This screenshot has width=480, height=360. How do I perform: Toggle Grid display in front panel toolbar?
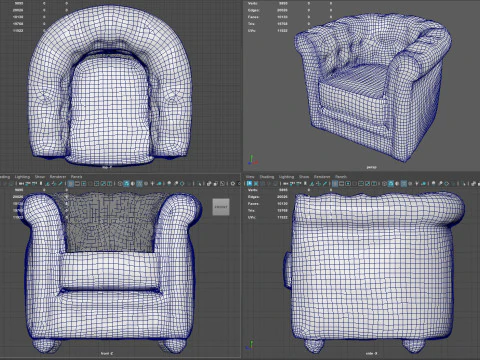point(71,184)
